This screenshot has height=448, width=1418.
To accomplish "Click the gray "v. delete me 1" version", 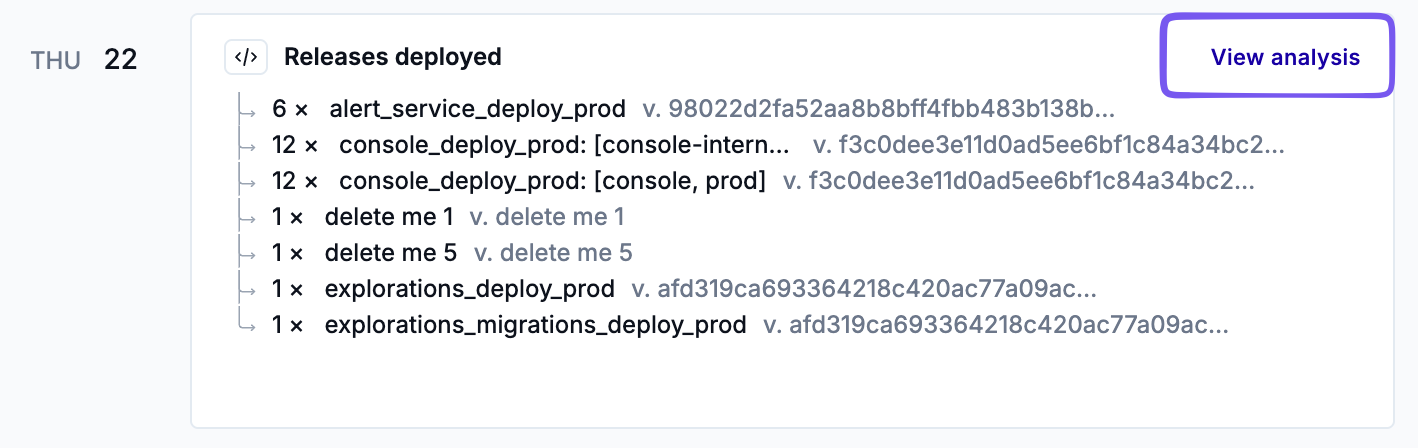I will tap(547, 217).
